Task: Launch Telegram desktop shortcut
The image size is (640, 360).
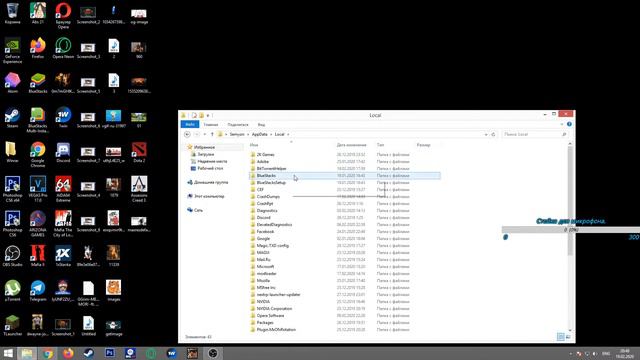Action: tap(38, 291)
